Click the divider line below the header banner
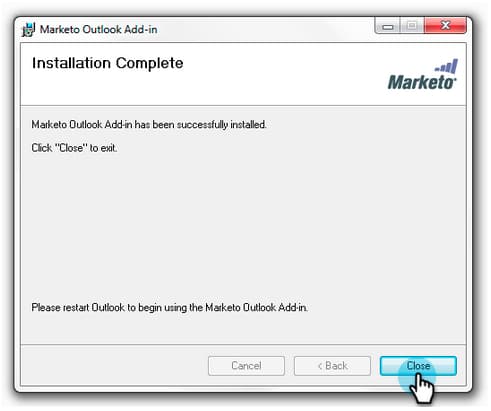Viewport: 491px width, 411px height. tap(243, 106)
